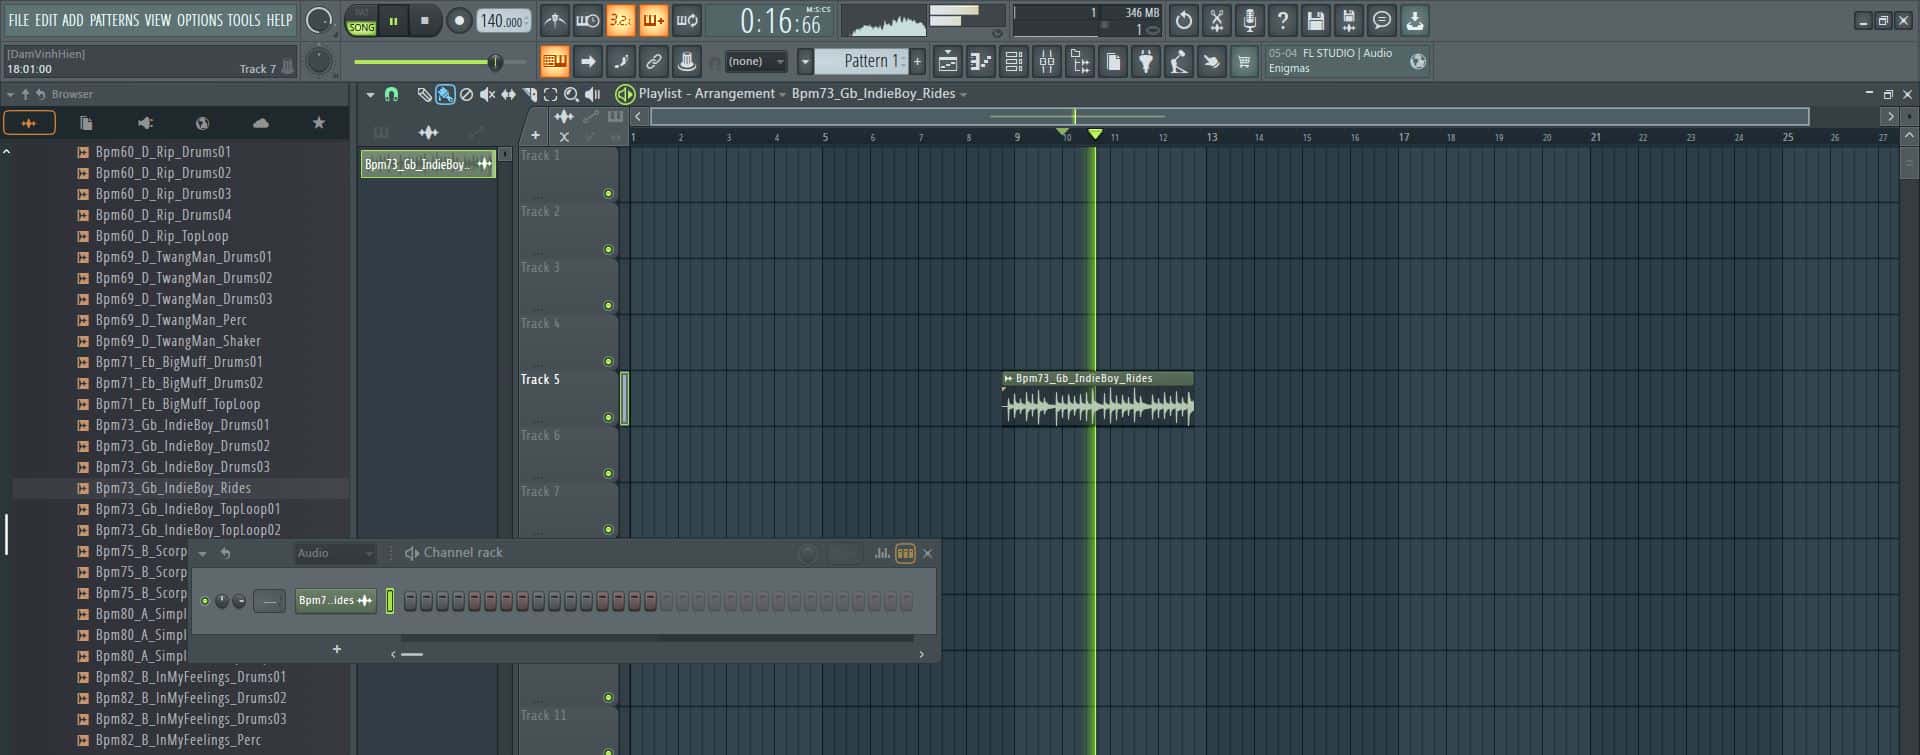The image size is (1920, 755).
Task: Mute Track 5 with its green LED
Action: pyautogui.click(x=608, y=418)
